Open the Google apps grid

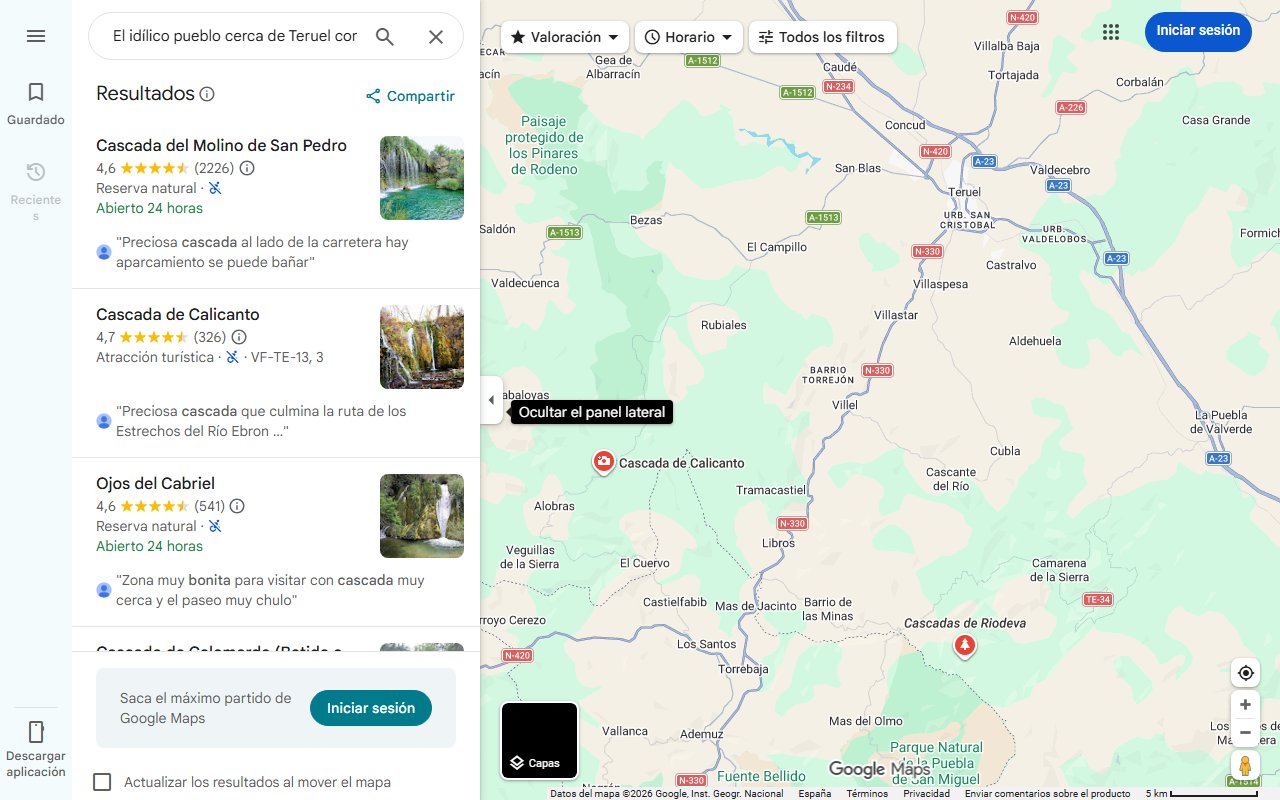1110,31
